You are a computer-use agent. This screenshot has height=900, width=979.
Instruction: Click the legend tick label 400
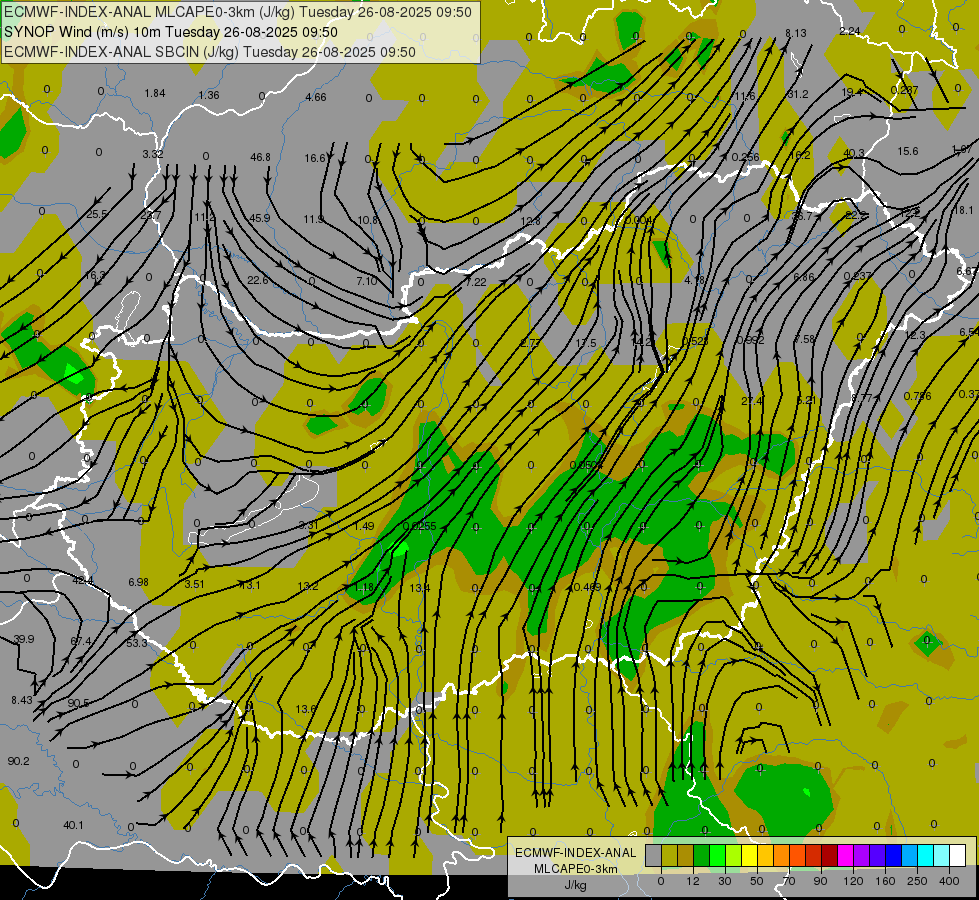pyautogui.click(x=949, y=881)
